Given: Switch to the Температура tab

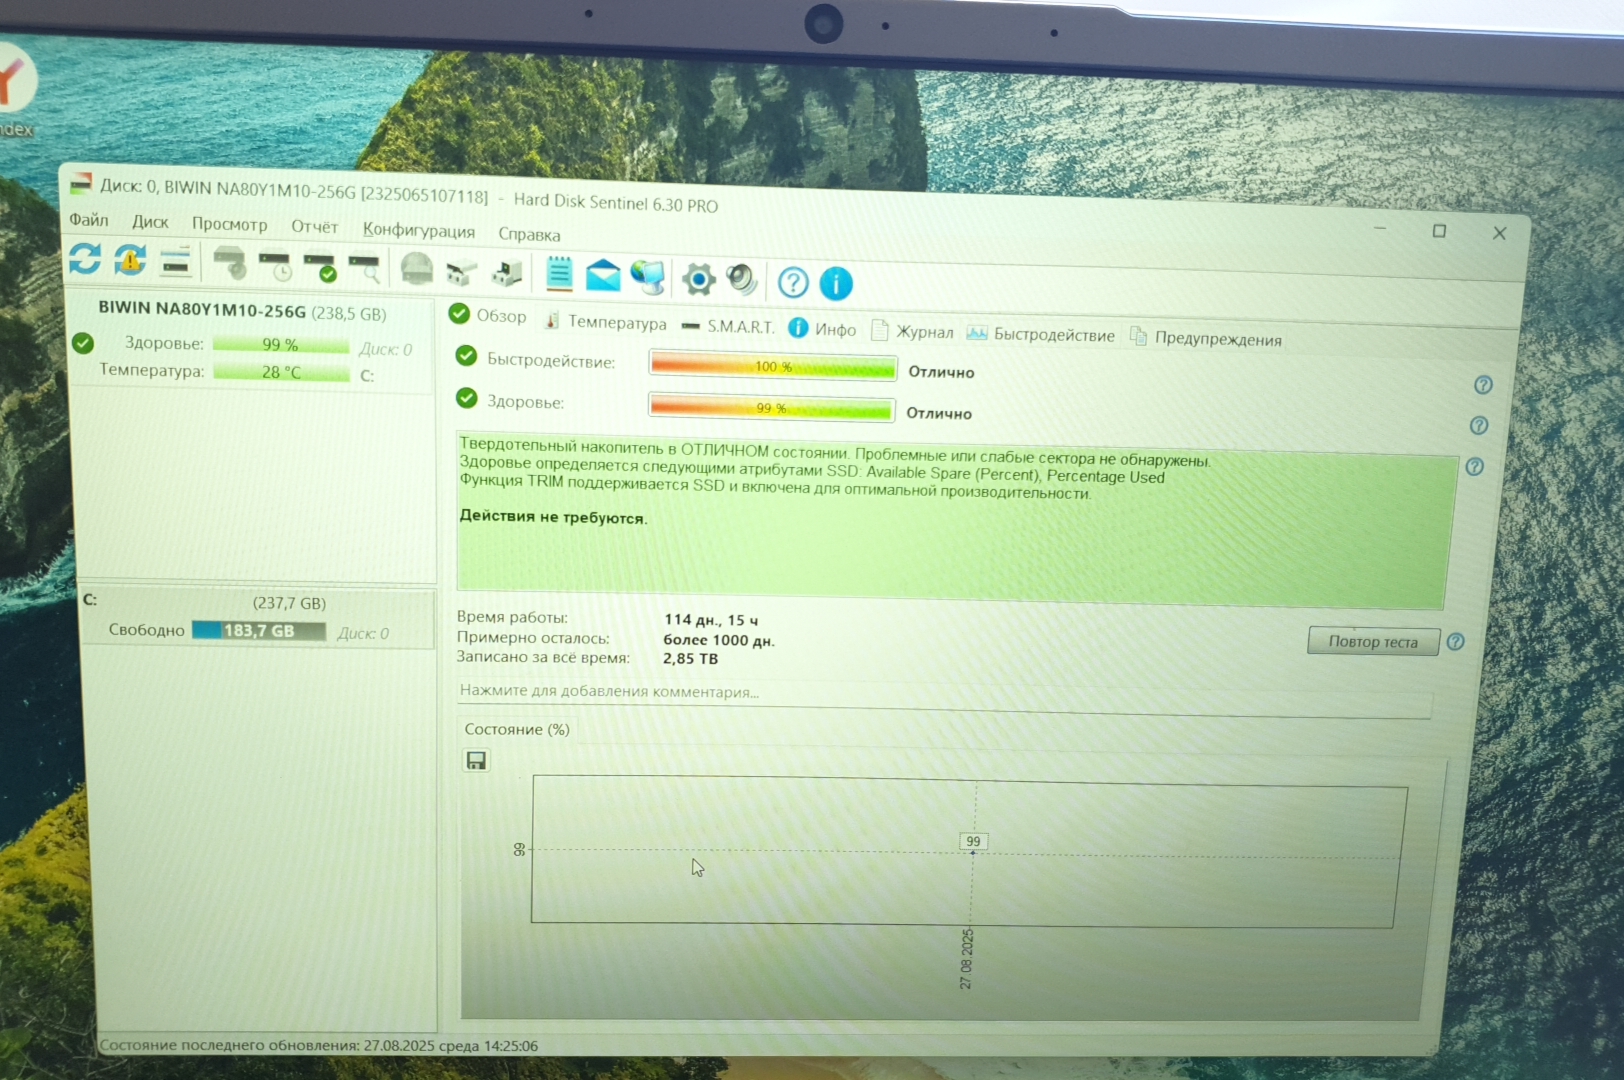Looking at the screenshot, I should point(616,322).
